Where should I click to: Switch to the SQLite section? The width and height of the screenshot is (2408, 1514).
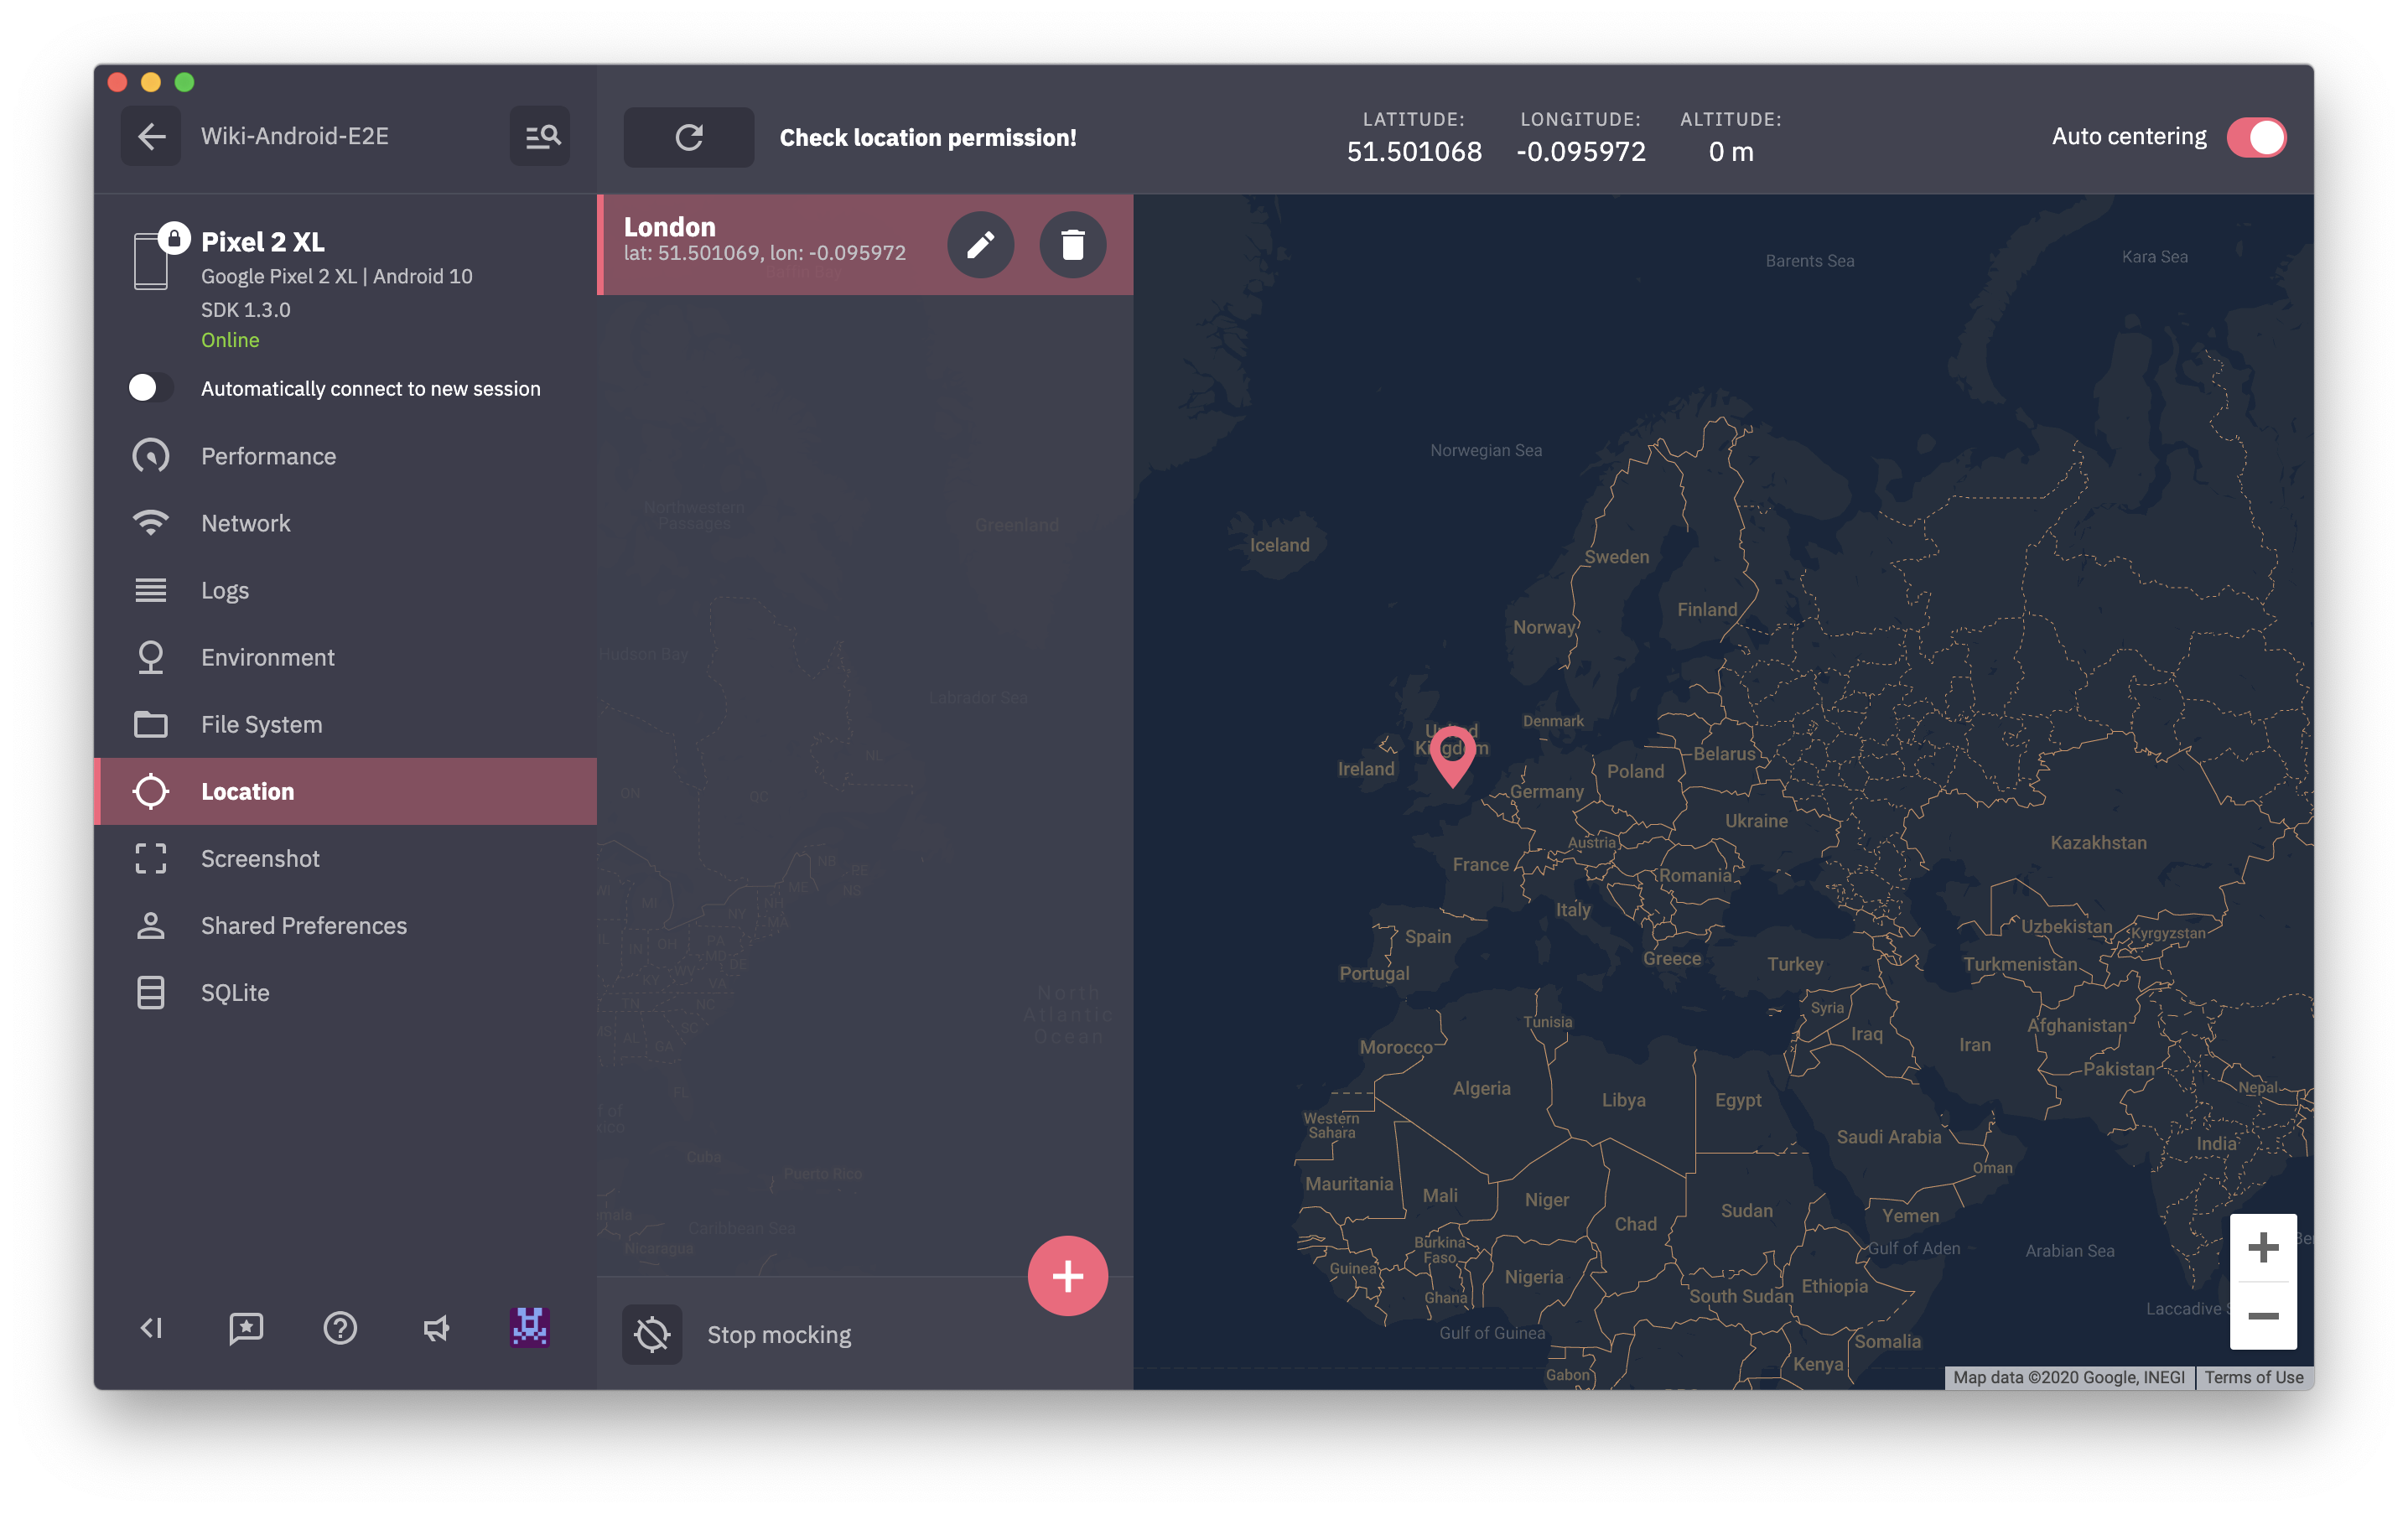235,993
